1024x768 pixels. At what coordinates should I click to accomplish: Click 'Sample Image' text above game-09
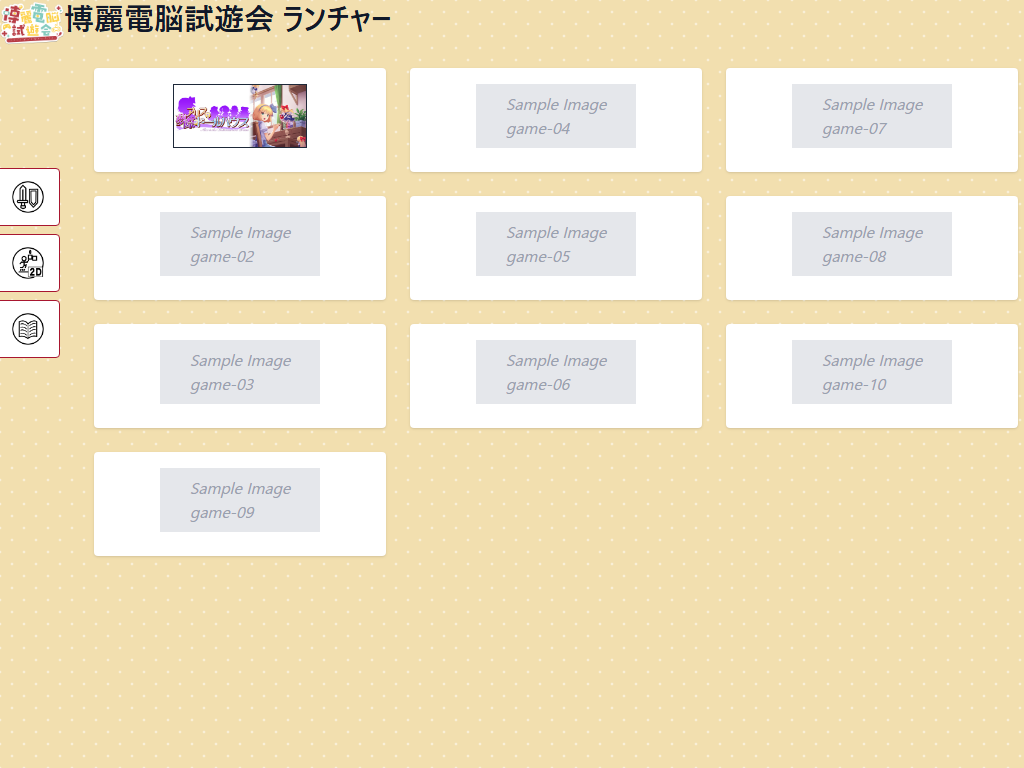[241, 489]
